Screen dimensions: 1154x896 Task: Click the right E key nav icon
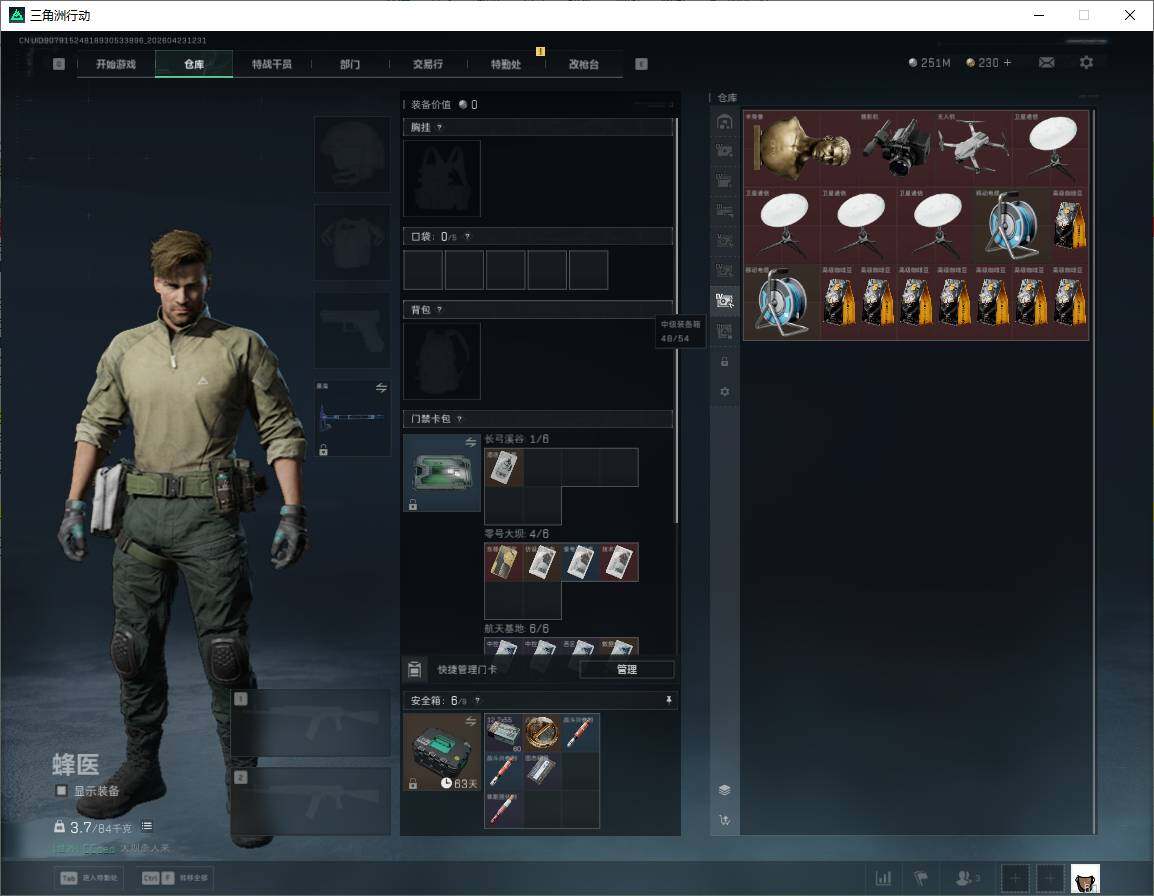tap(641, 64)
